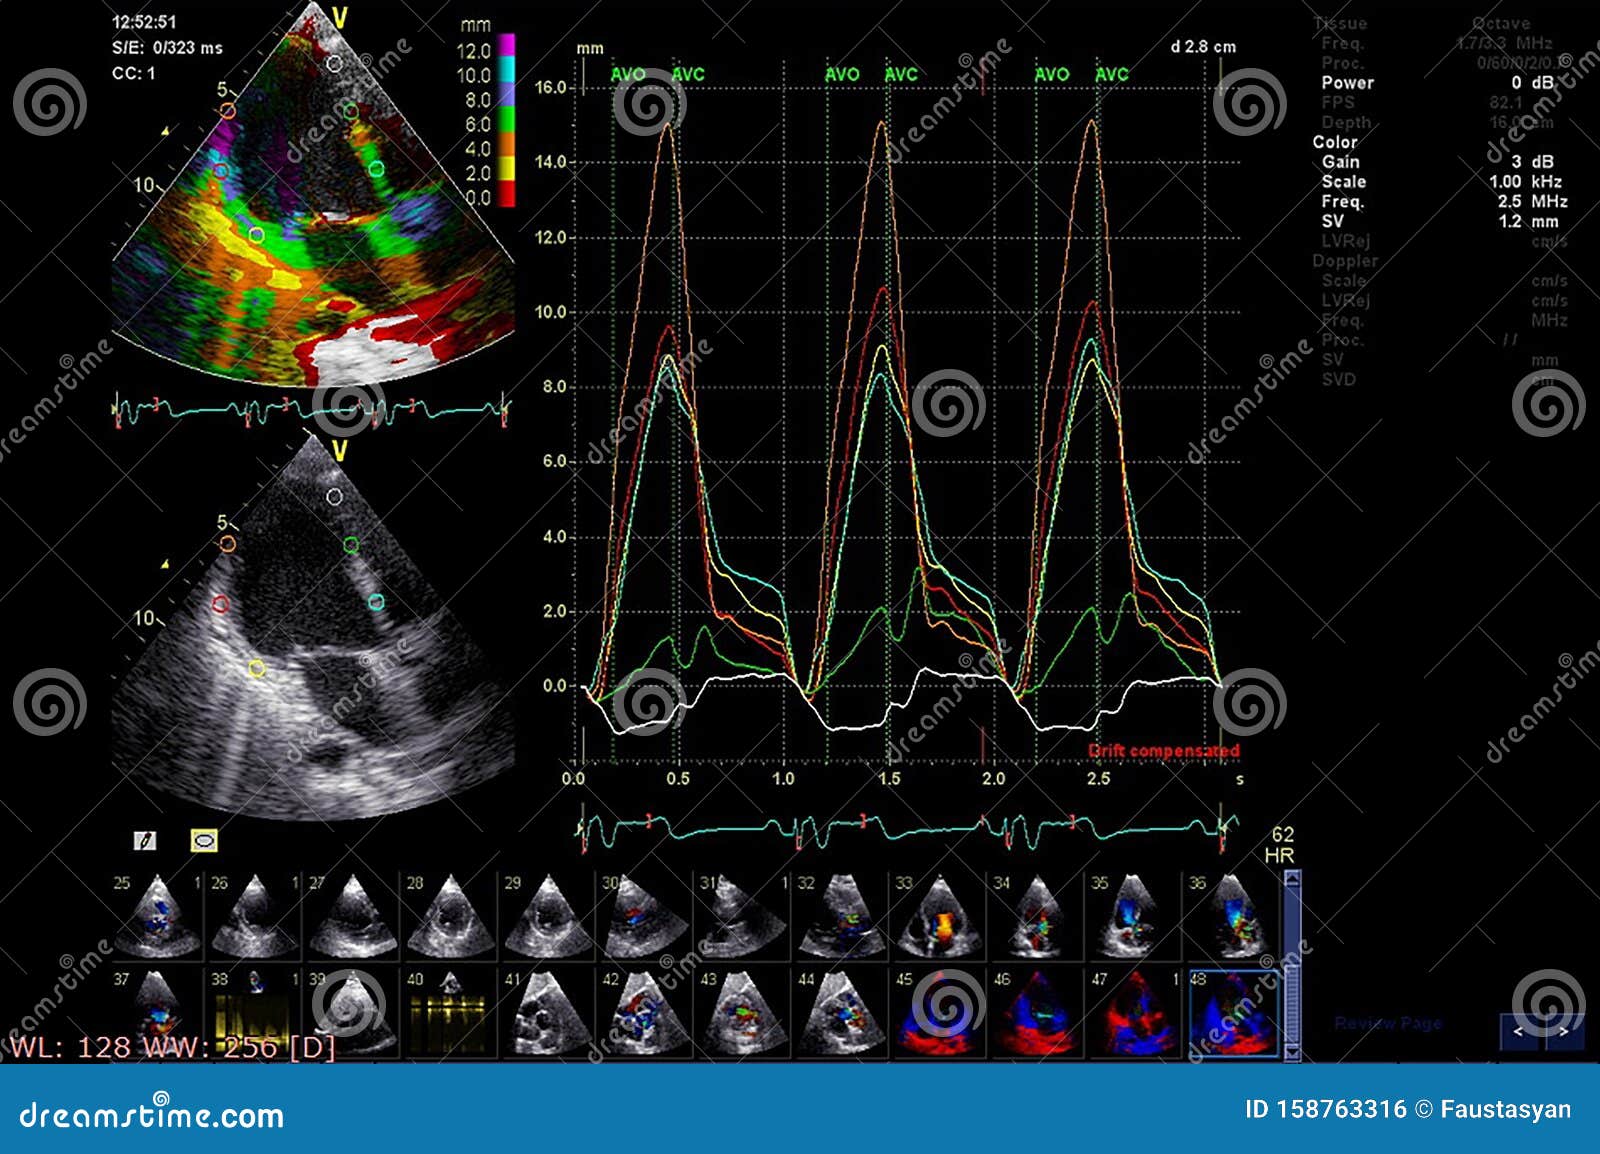Screen dimensions: 1600x1154
Task: Click the orange ROI circle on color Doppler image
Action: [228, 110]
